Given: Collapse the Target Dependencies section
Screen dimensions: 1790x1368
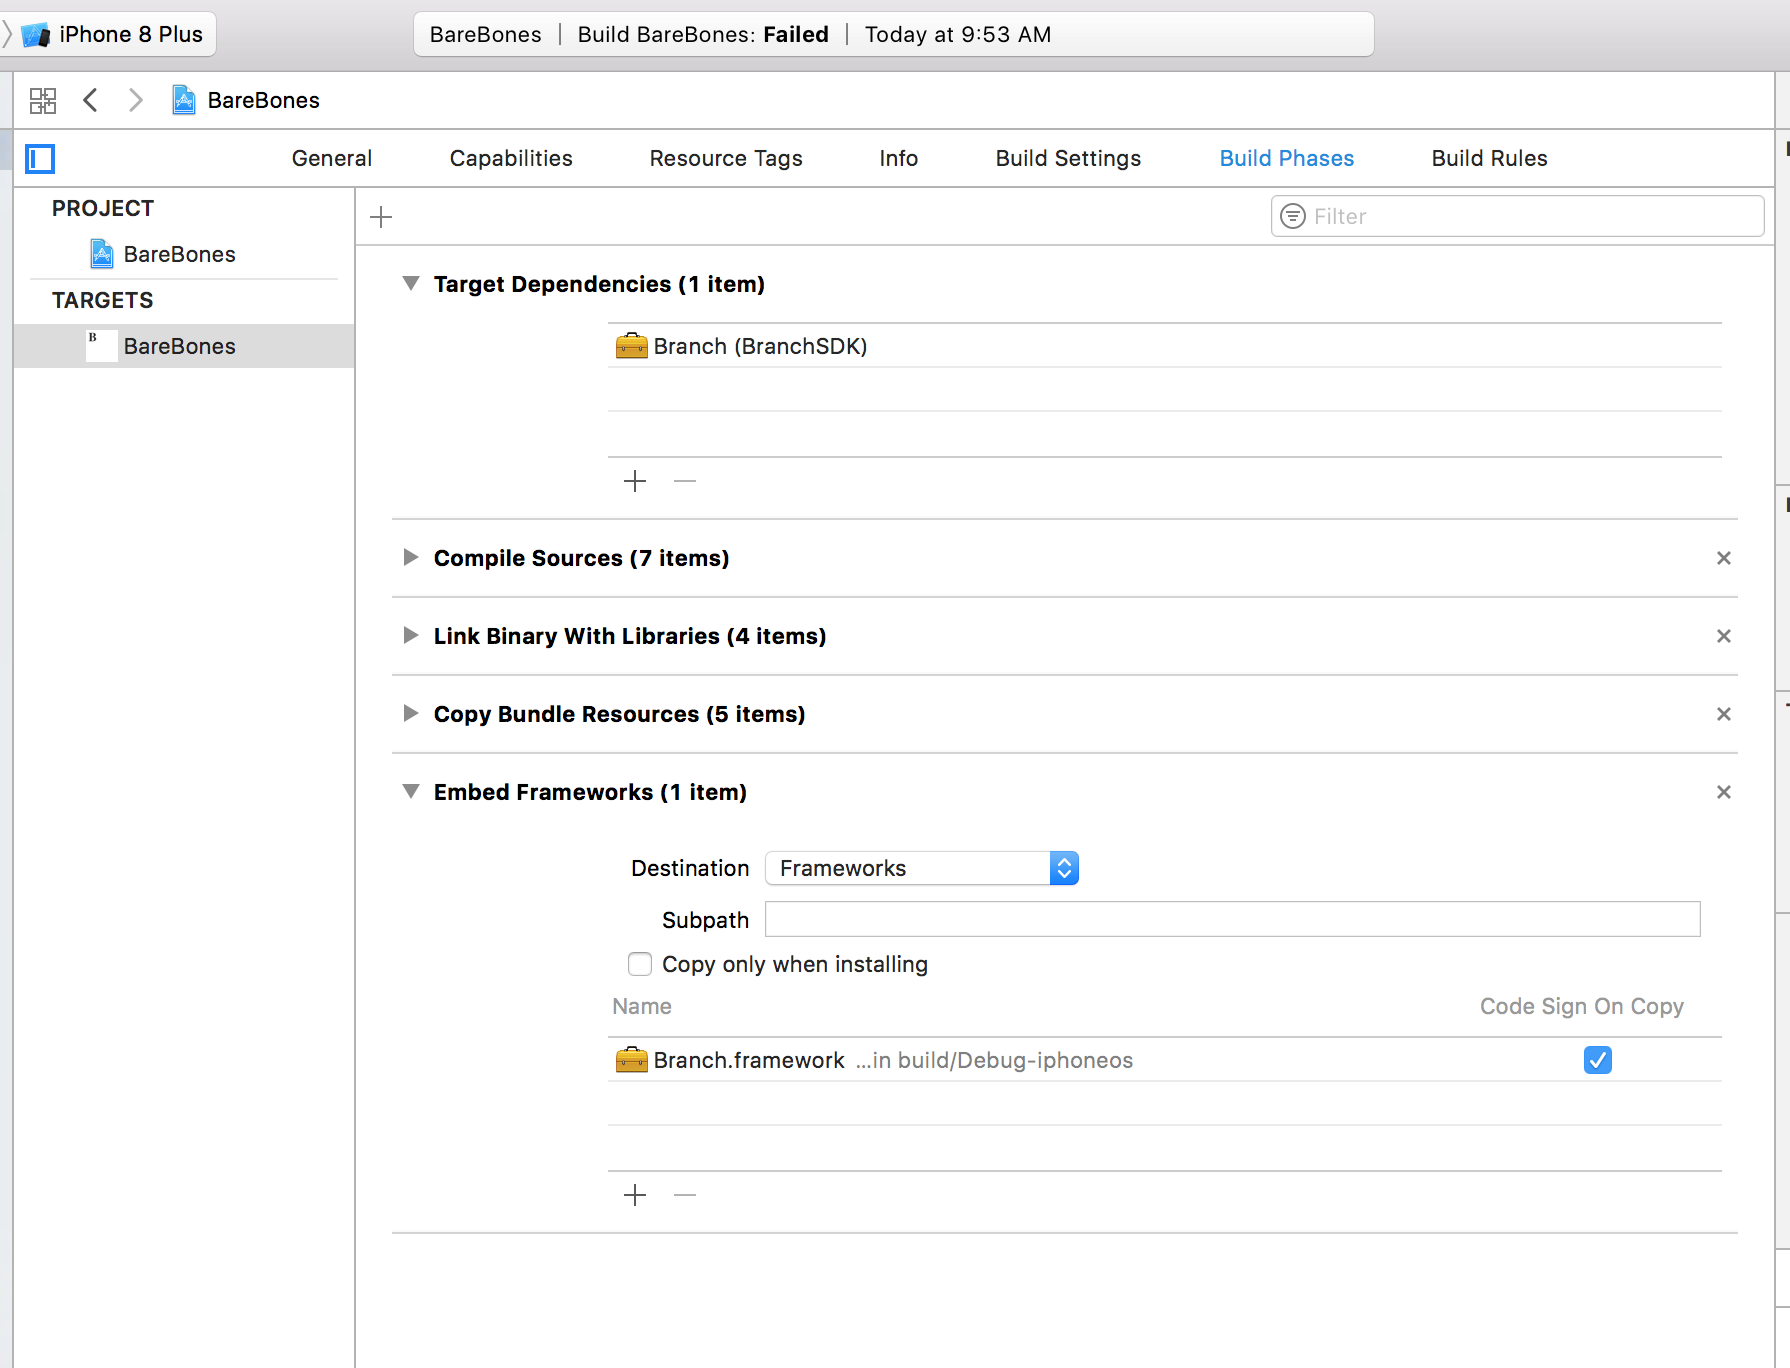Looking at the screenshot, I should (410, 284).
